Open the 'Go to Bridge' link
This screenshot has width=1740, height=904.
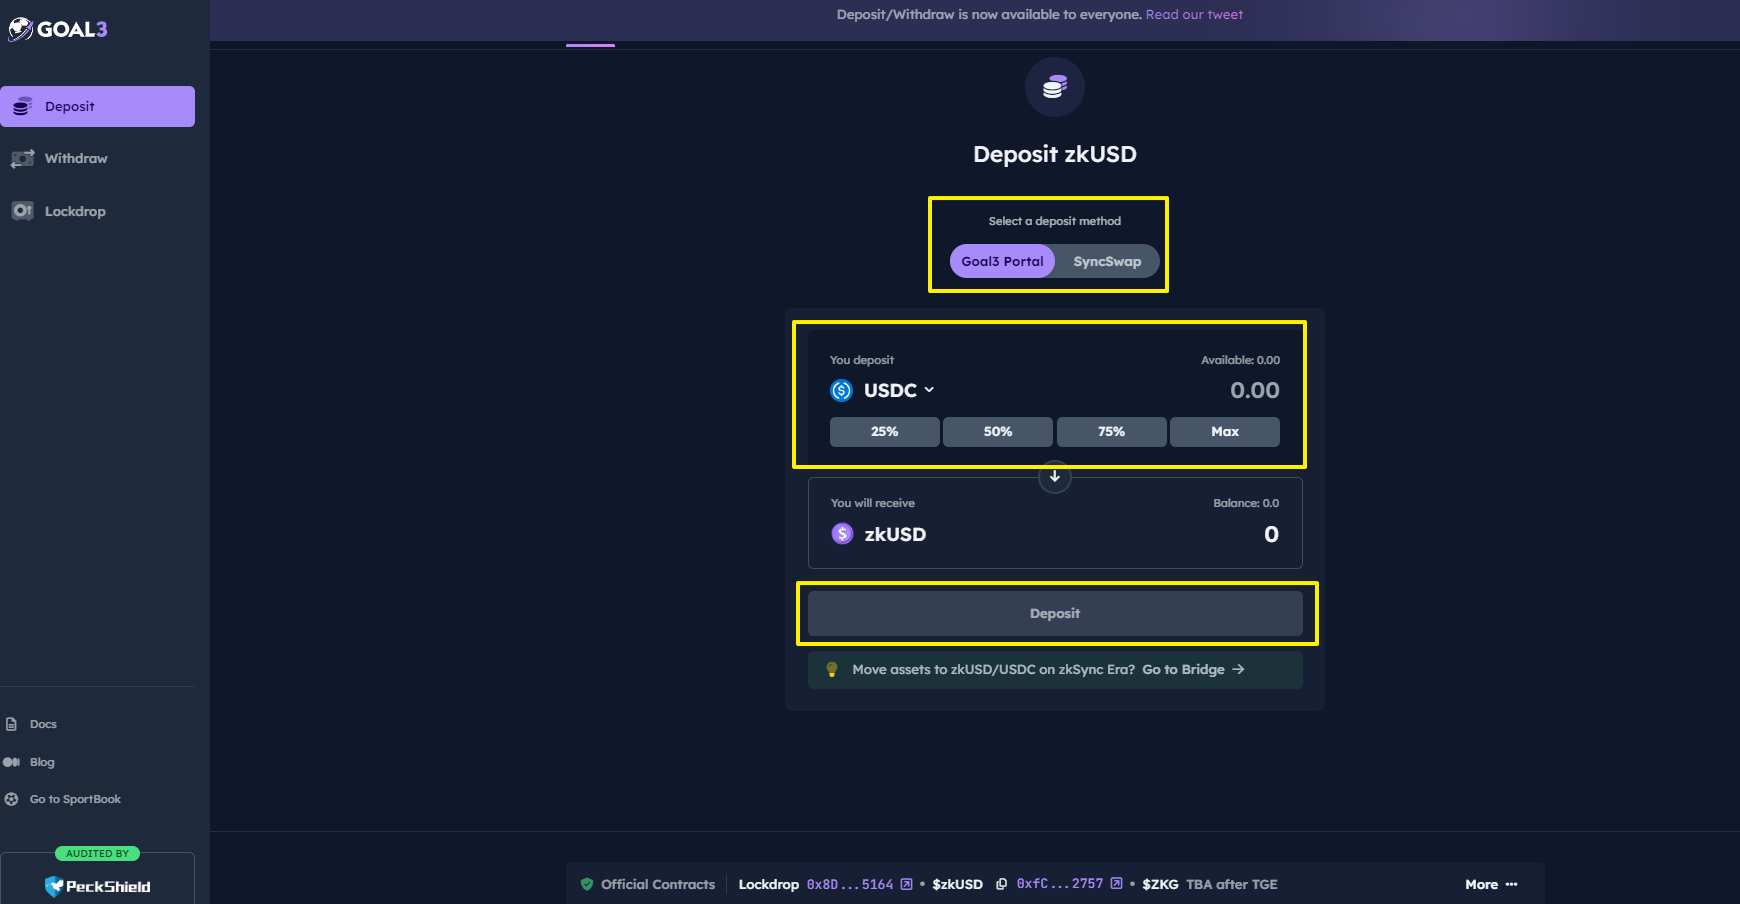click(1193, 669)
